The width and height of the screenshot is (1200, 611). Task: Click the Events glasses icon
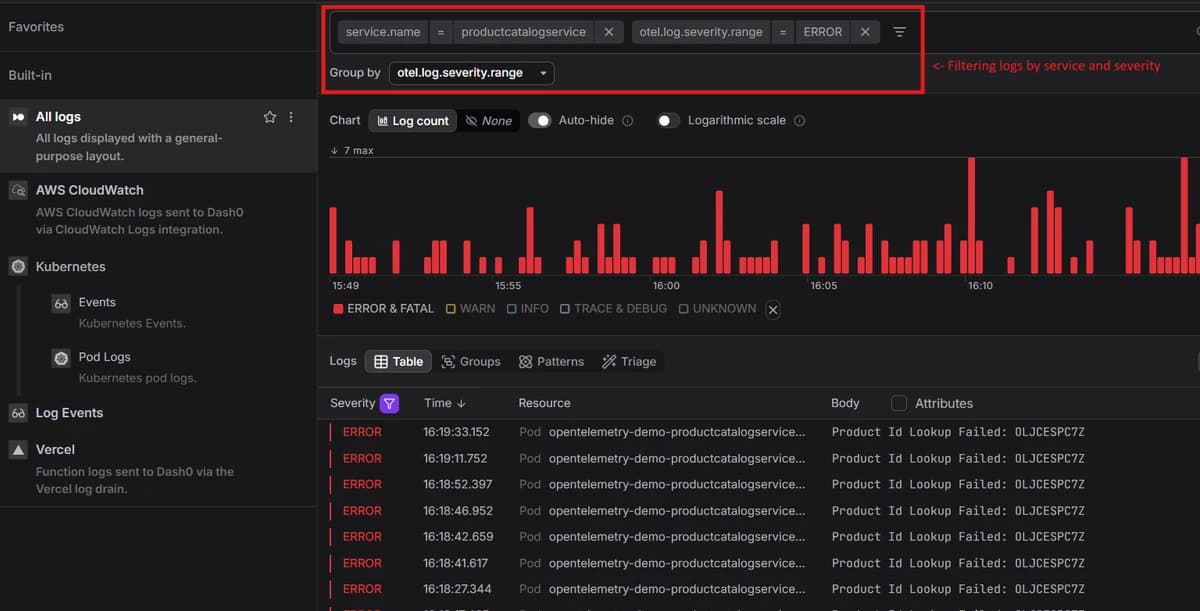pos(61,303)
